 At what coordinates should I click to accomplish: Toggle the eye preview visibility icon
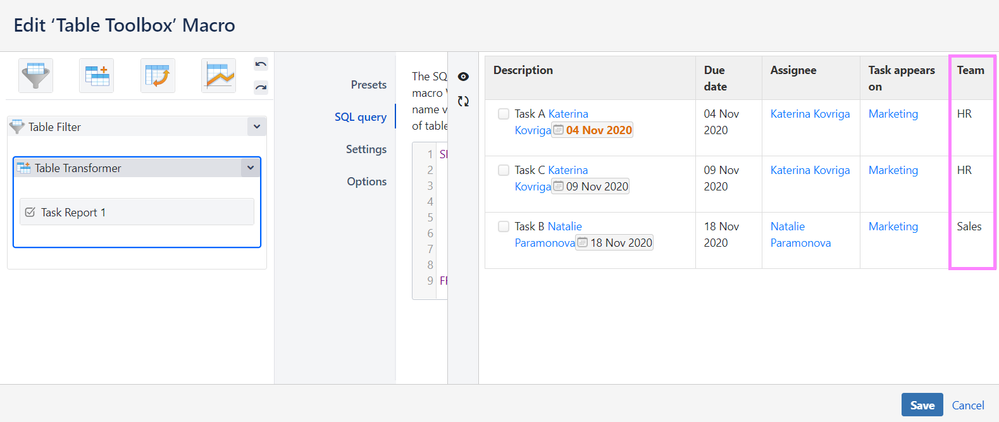coord(463,77)
